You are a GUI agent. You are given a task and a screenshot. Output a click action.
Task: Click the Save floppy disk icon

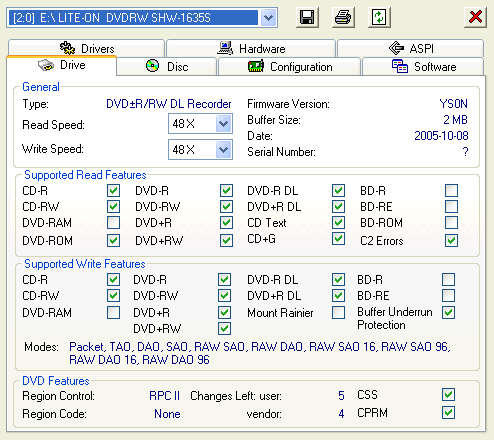pyautogui.click(x=307, y=17)
